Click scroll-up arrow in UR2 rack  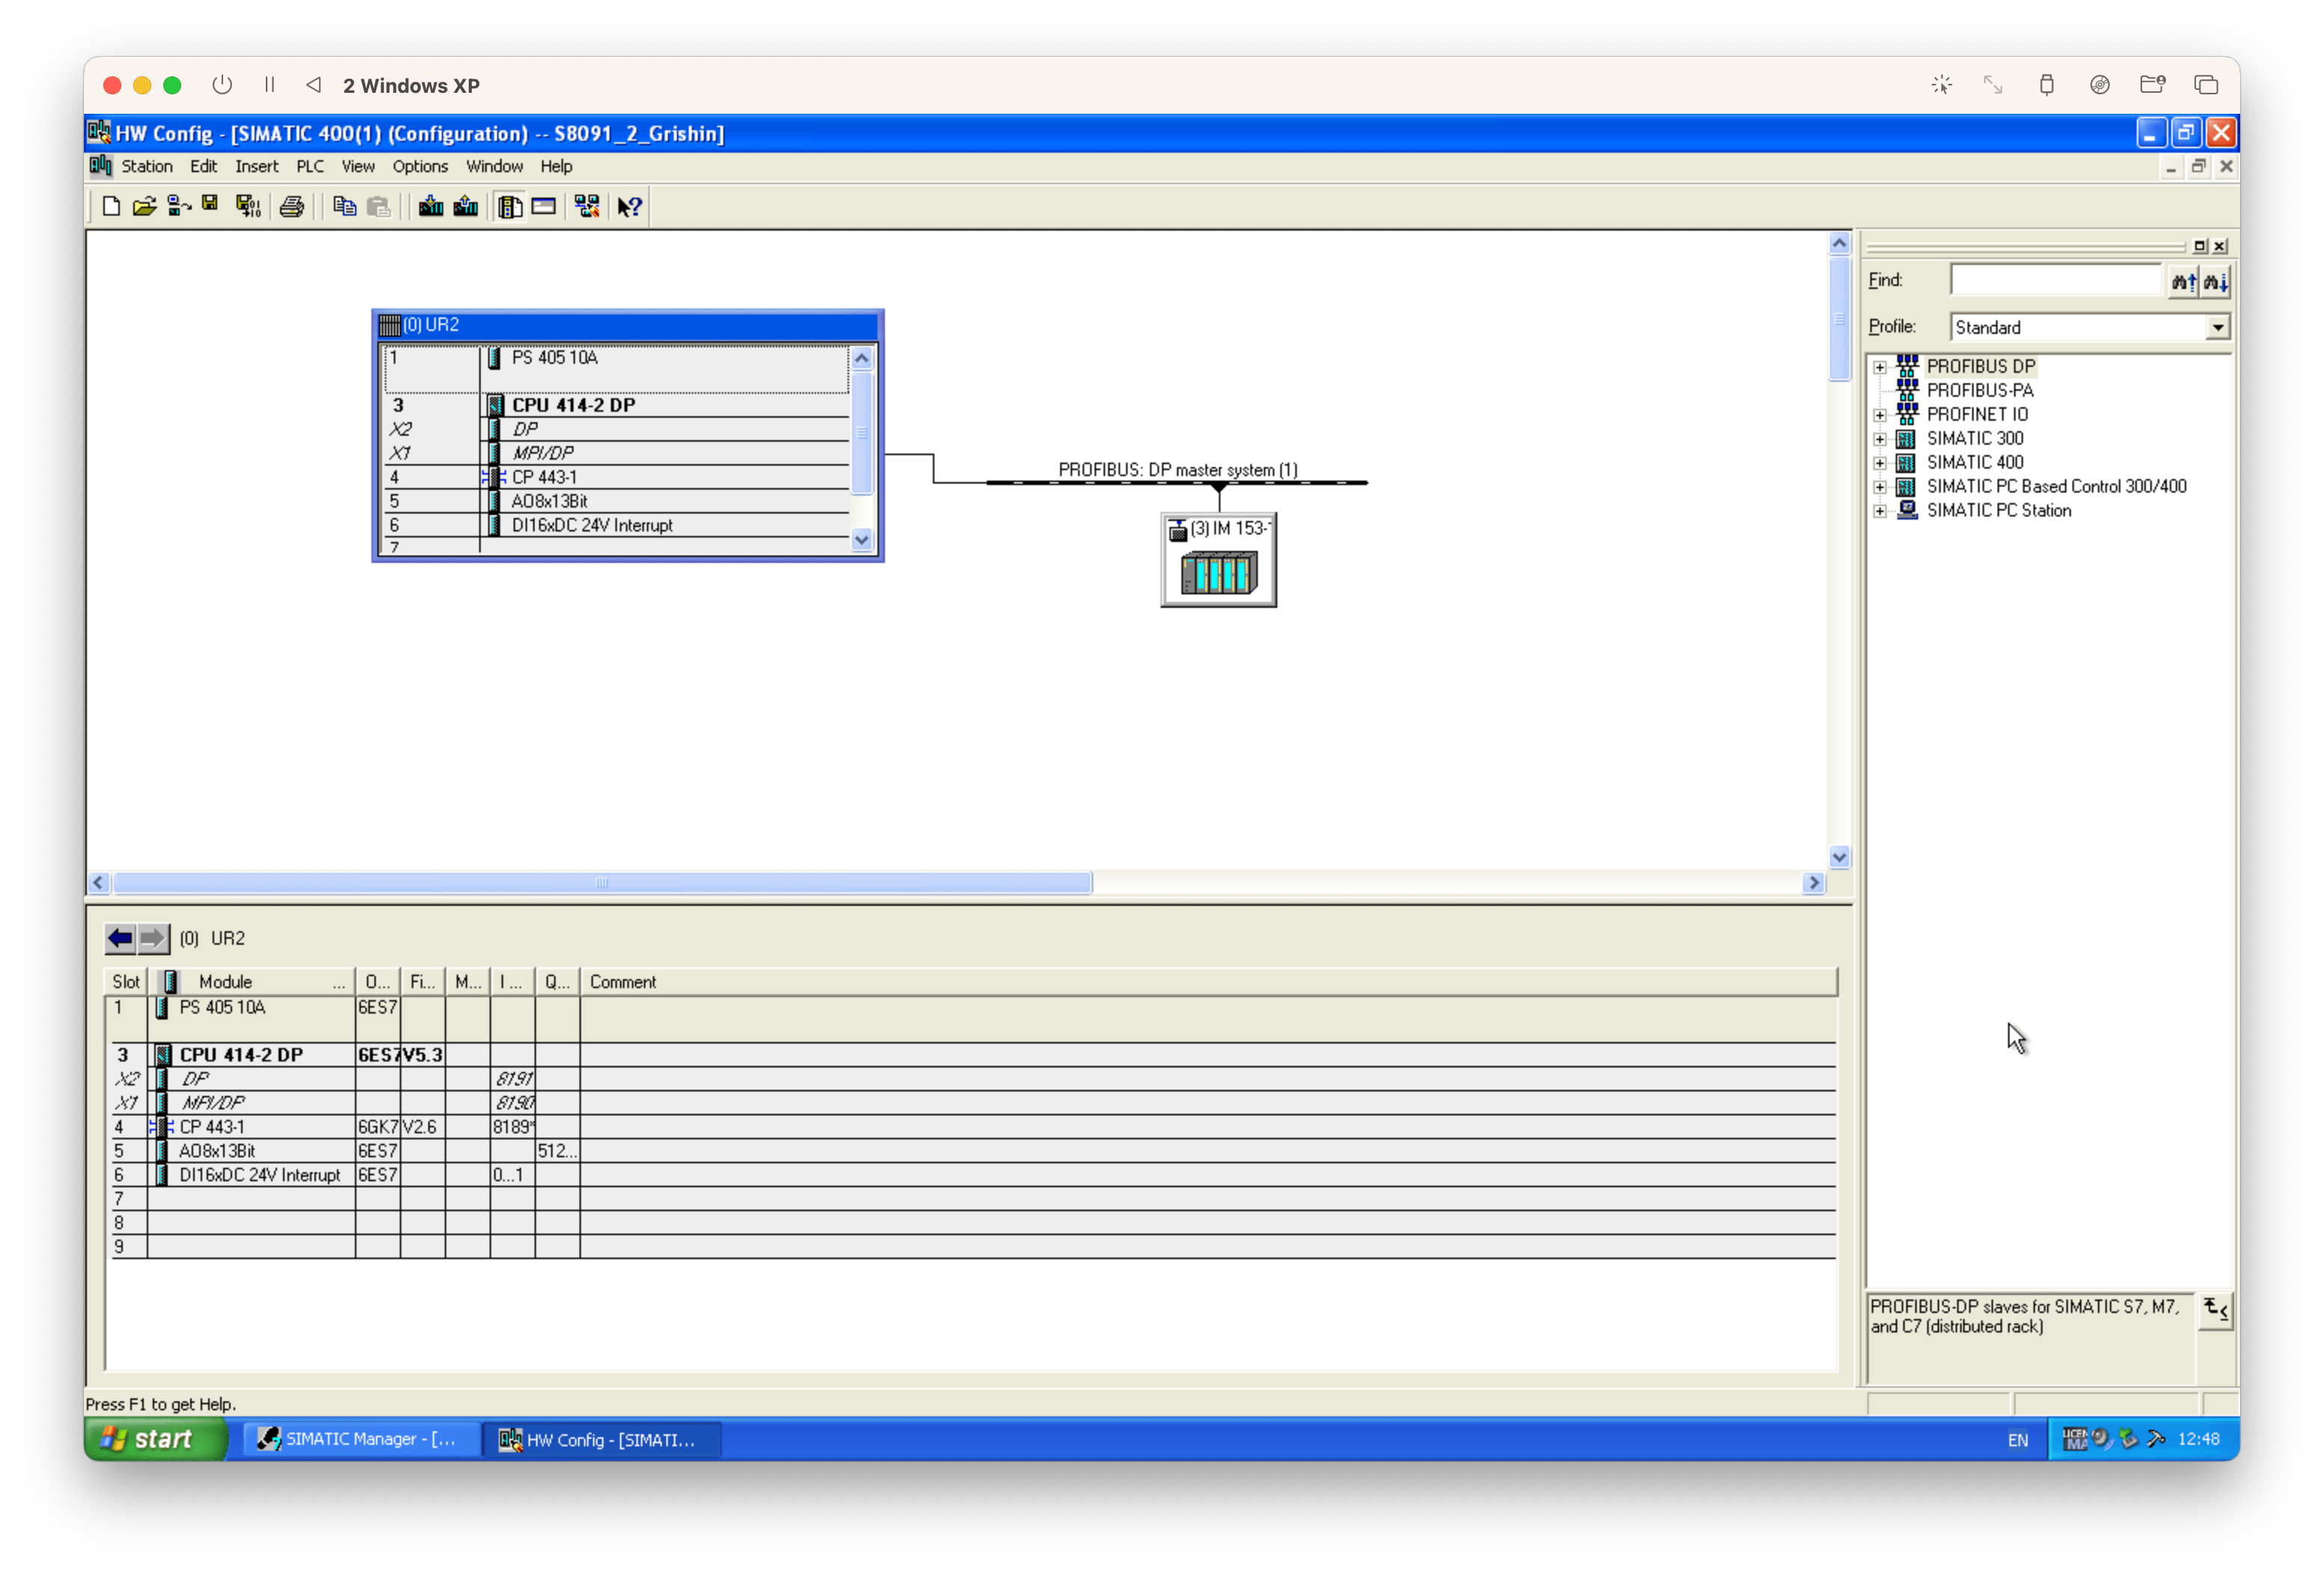coord(861,358)
